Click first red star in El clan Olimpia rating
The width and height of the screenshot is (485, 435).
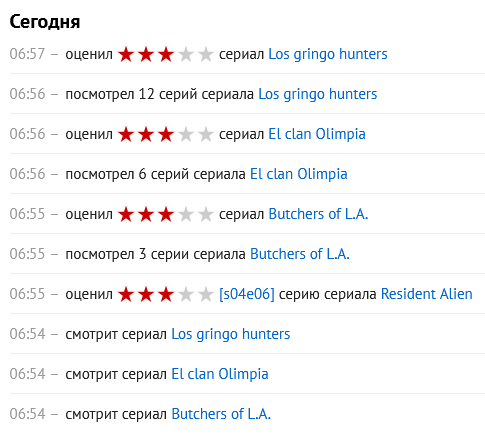pyautogui.click(x=126, y=134)
